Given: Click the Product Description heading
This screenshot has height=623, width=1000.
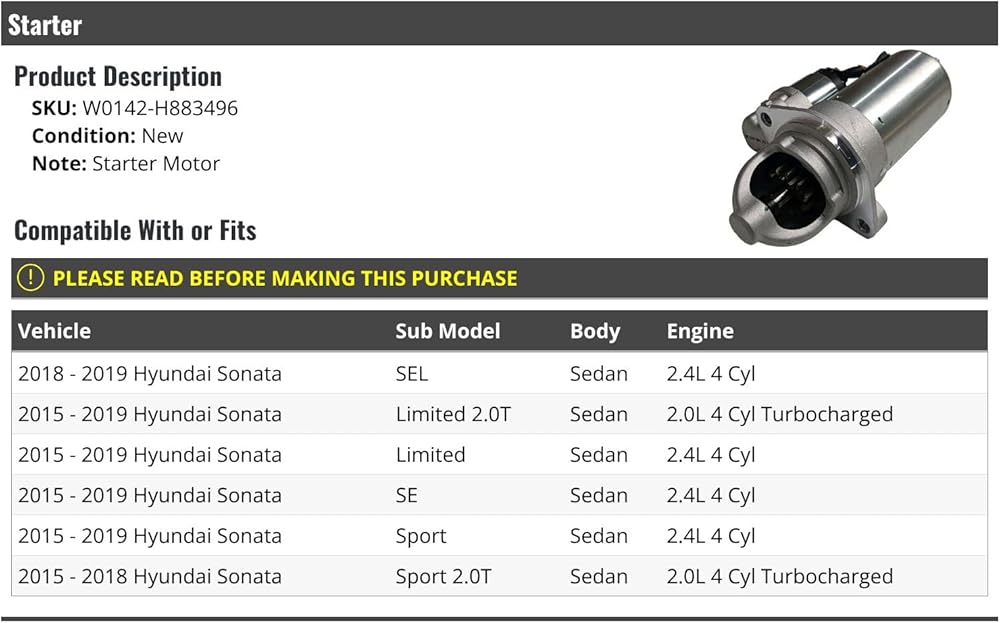Looking at the screenshot, I should (118, 77).
